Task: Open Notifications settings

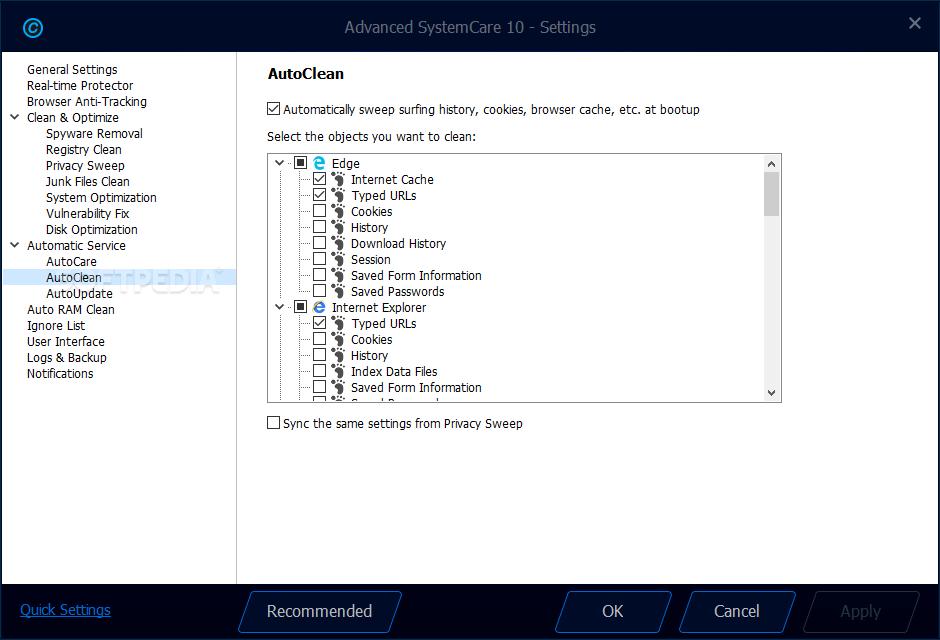Action: click(x=60, y=373)
